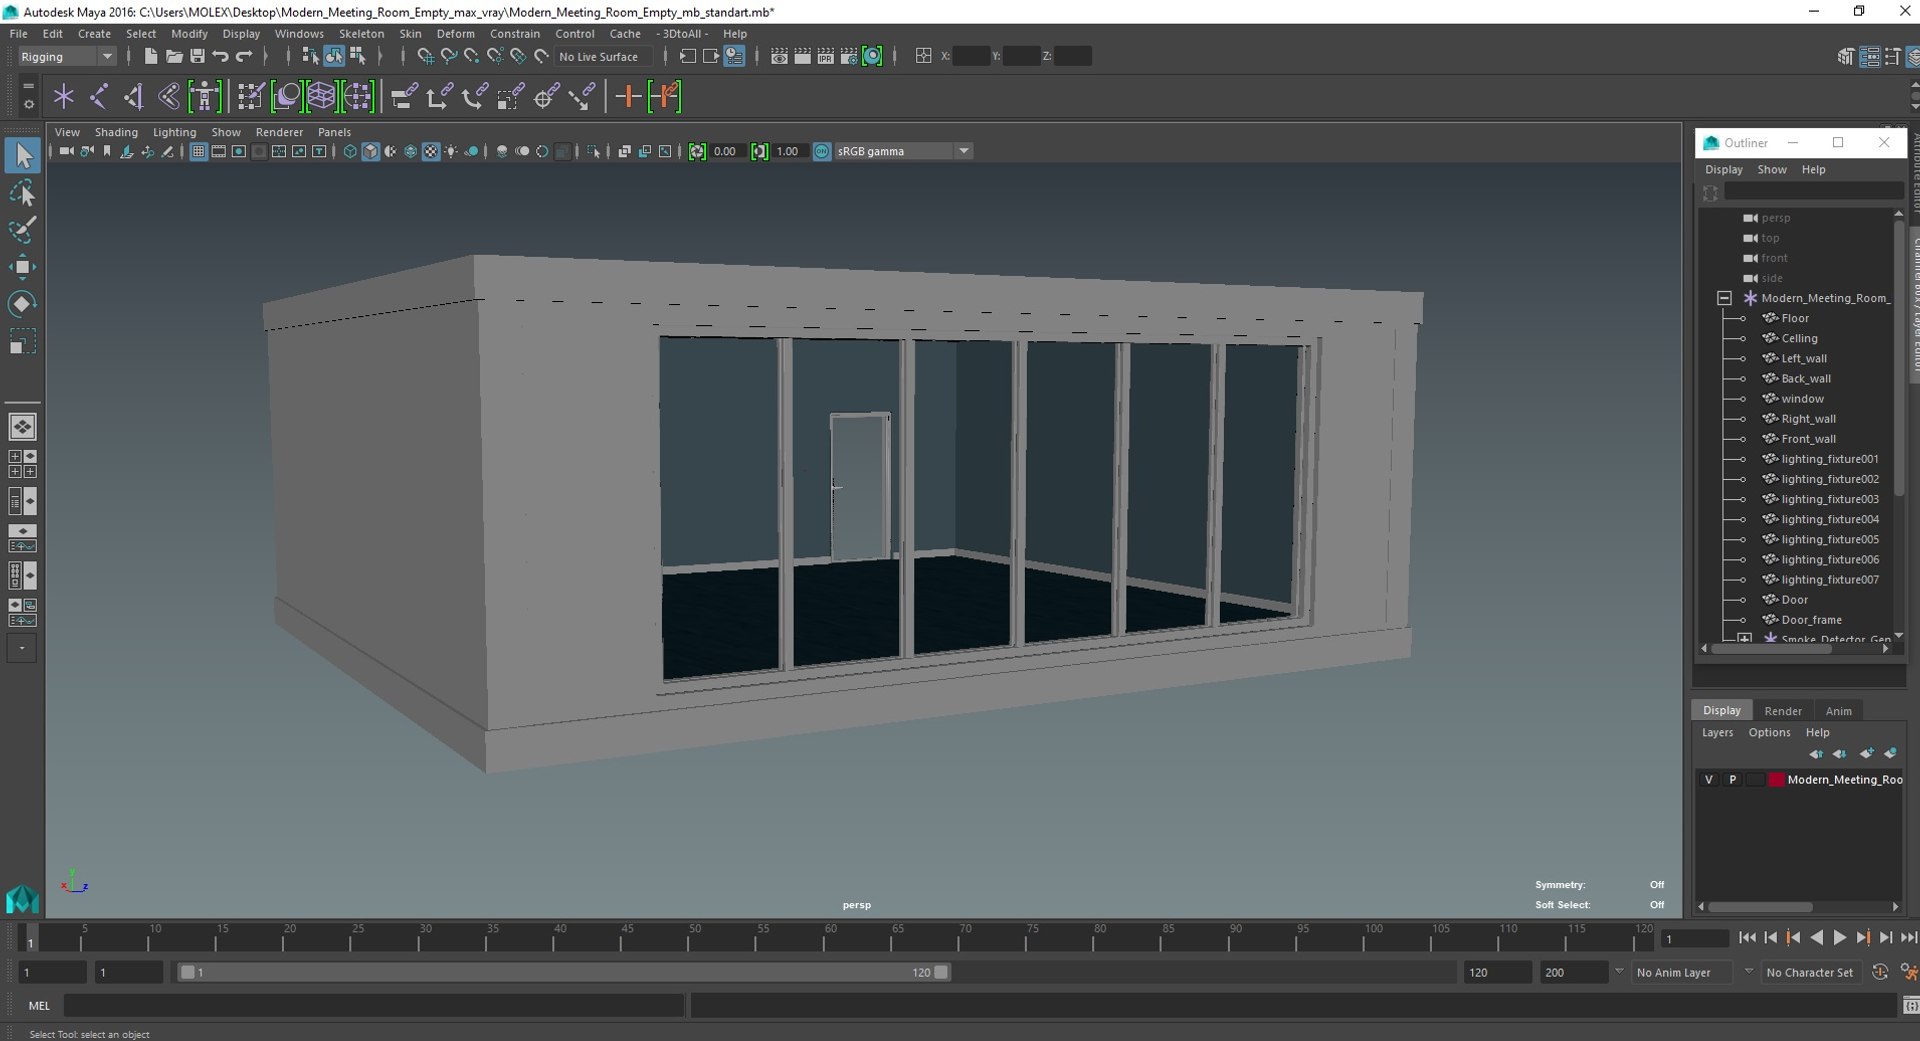Open the Skeleton menu
This screenshot has width=1920, height=1041.
[x=361, y=34]
